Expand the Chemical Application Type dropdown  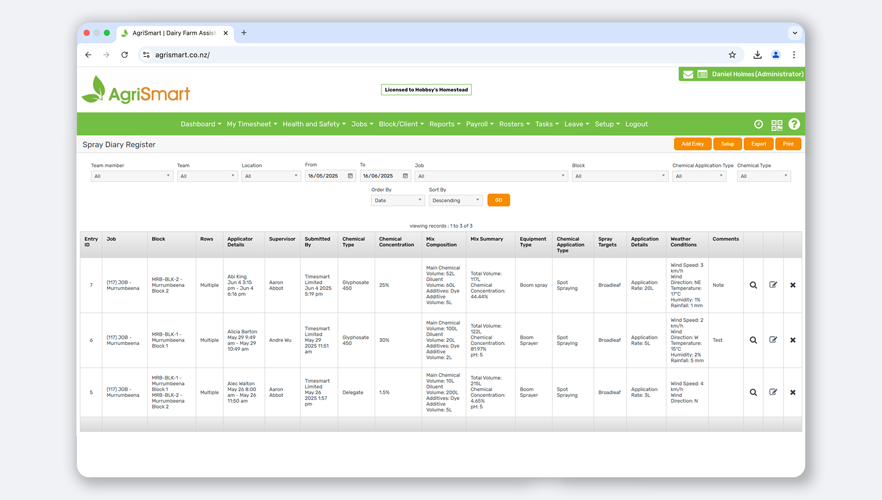coord(699,176)
